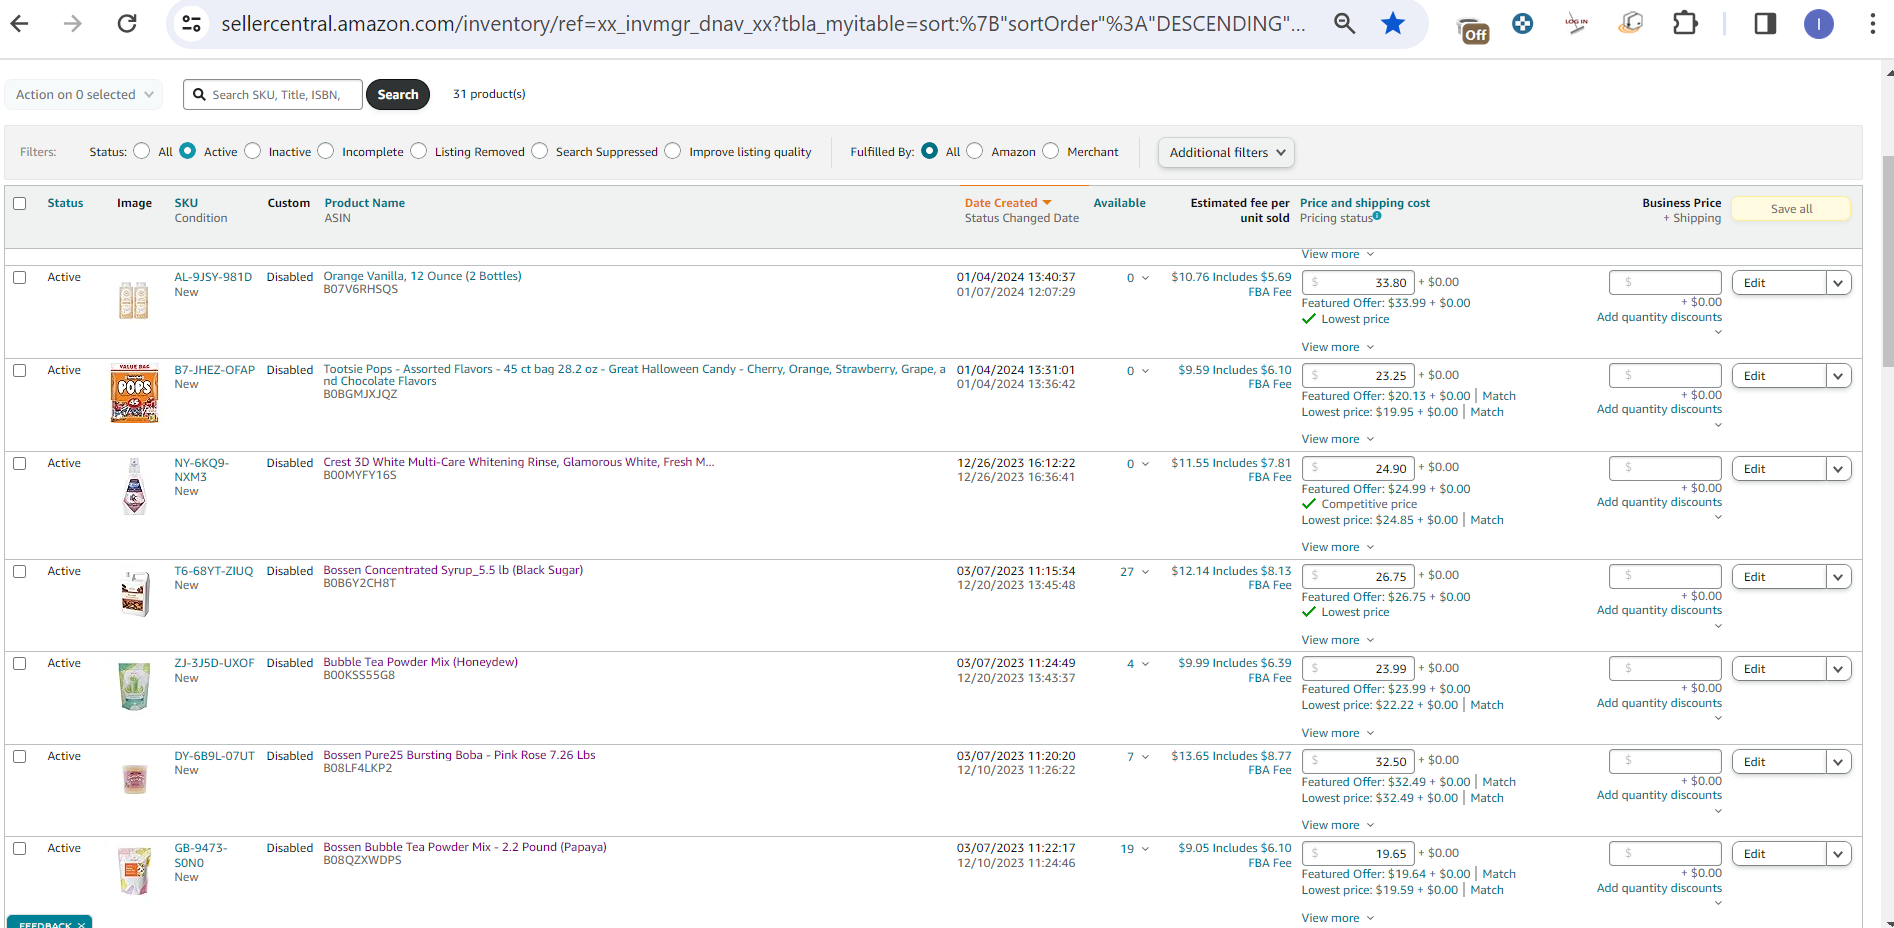Screen dimensions: 1894x928
Task: Open the Orange Vanilla product thumbnail
Action: tap(133, 300)
